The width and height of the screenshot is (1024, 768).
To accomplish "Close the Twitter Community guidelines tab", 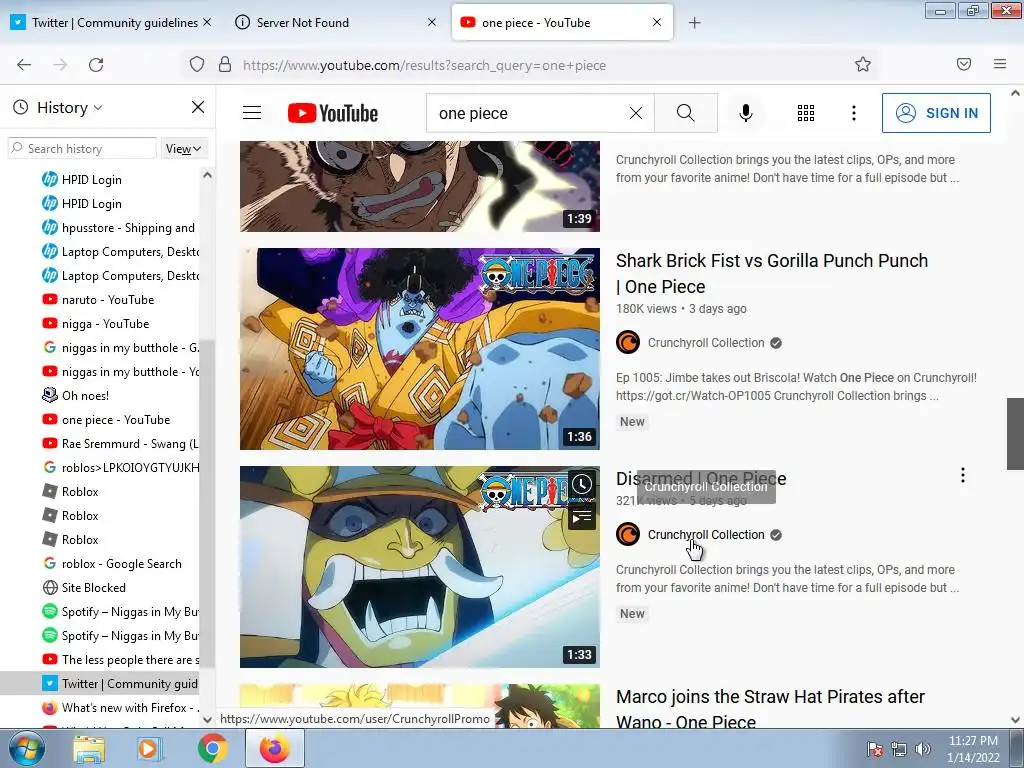I will 207,22.
